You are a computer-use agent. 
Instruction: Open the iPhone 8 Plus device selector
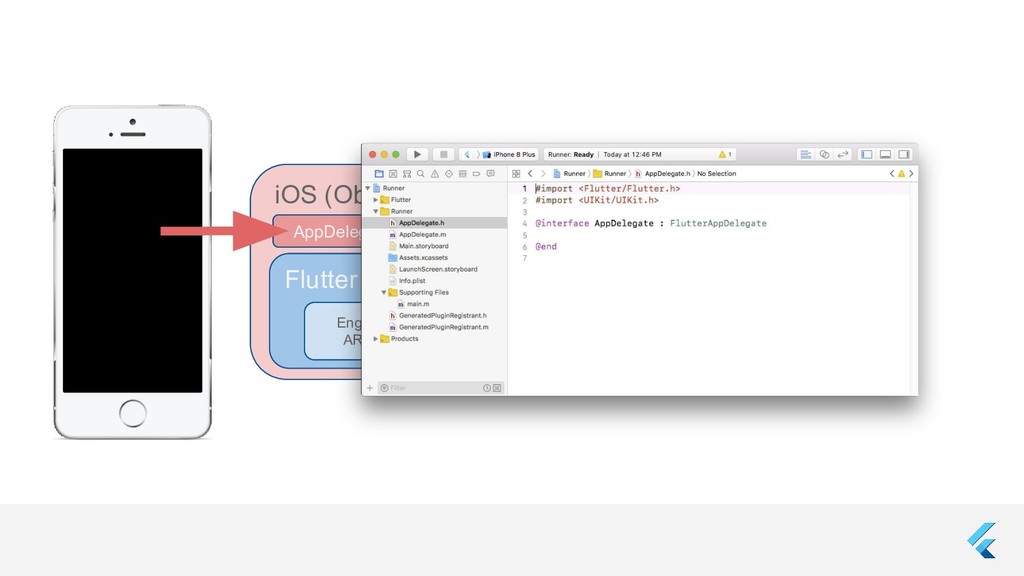[x=509, y=155]
